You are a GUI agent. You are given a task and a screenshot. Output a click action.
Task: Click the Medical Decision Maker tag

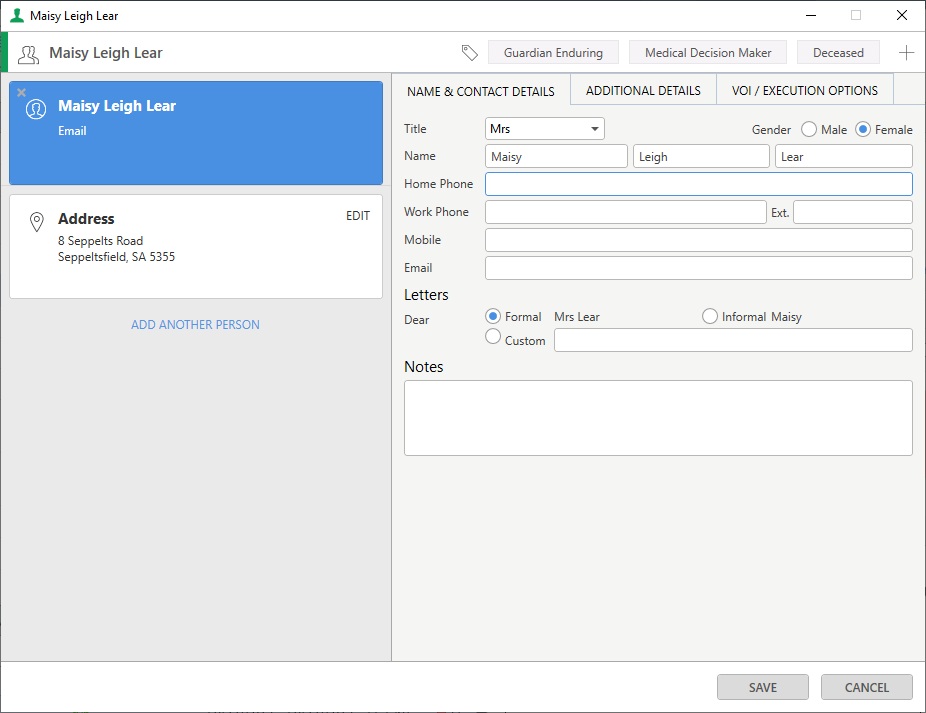pyautogui.click(x=708, y=53)
